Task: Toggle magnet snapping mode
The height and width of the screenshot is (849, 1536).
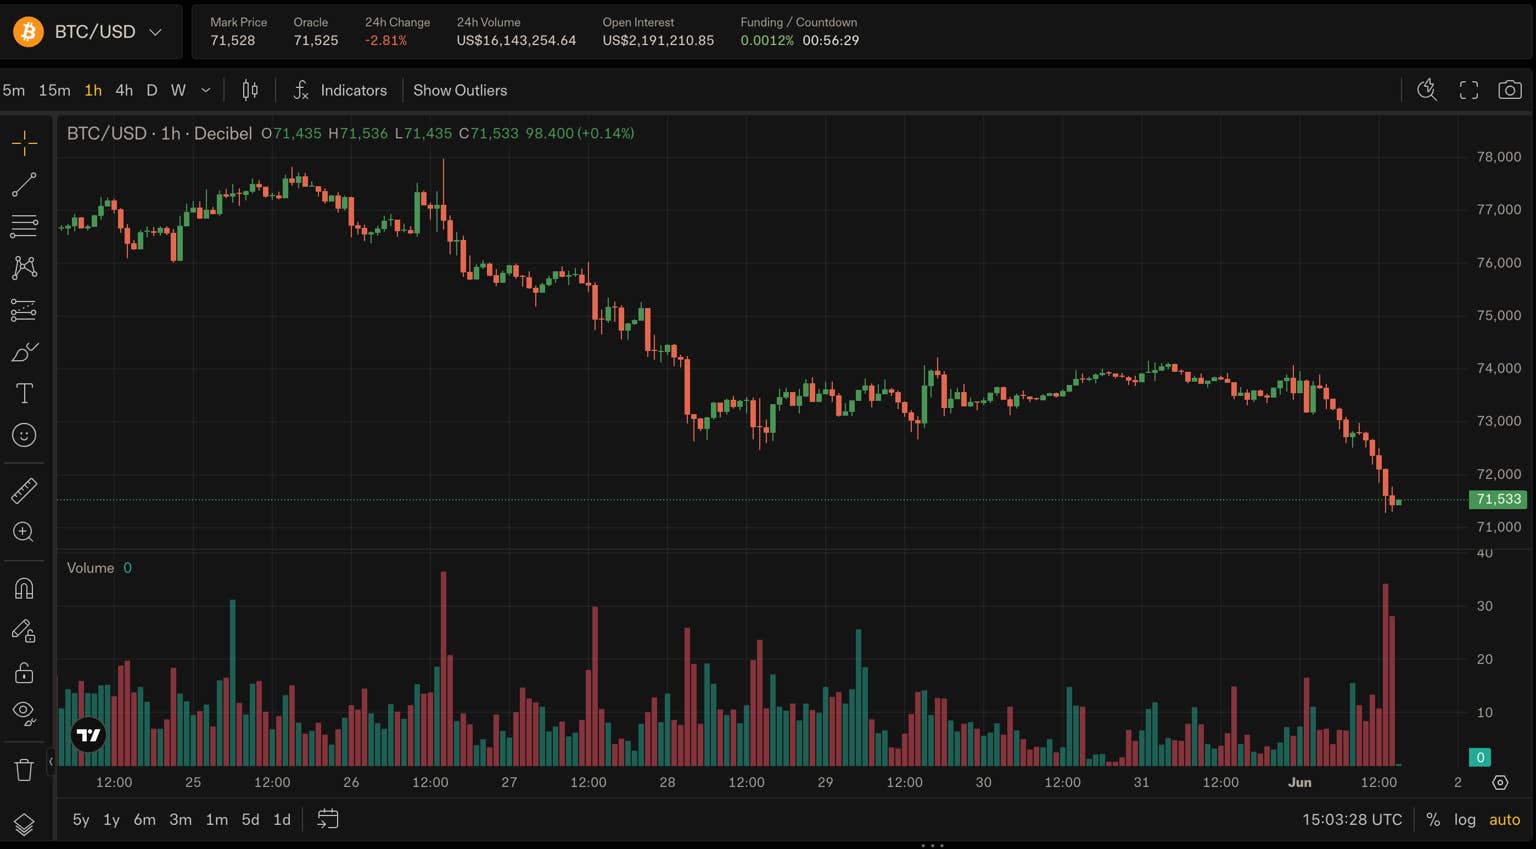Action: (24, 588)
